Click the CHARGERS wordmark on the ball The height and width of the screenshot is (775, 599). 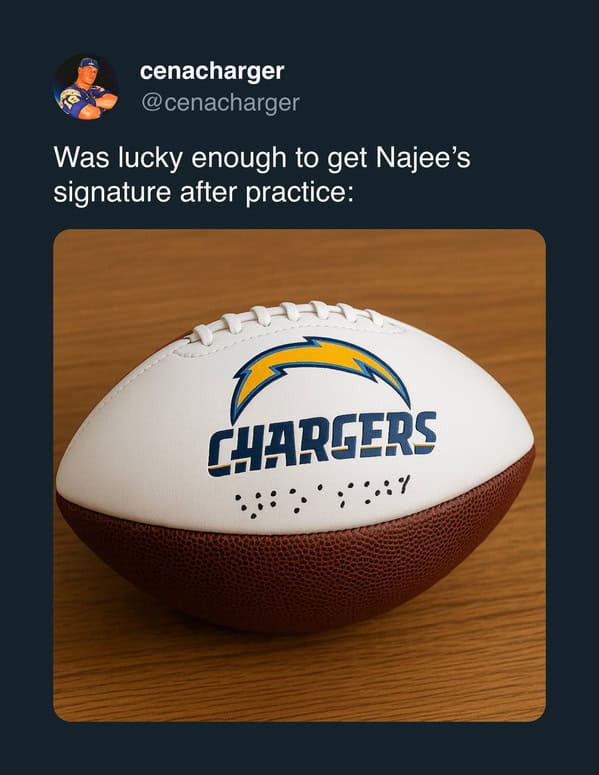(x=322, y=443)
